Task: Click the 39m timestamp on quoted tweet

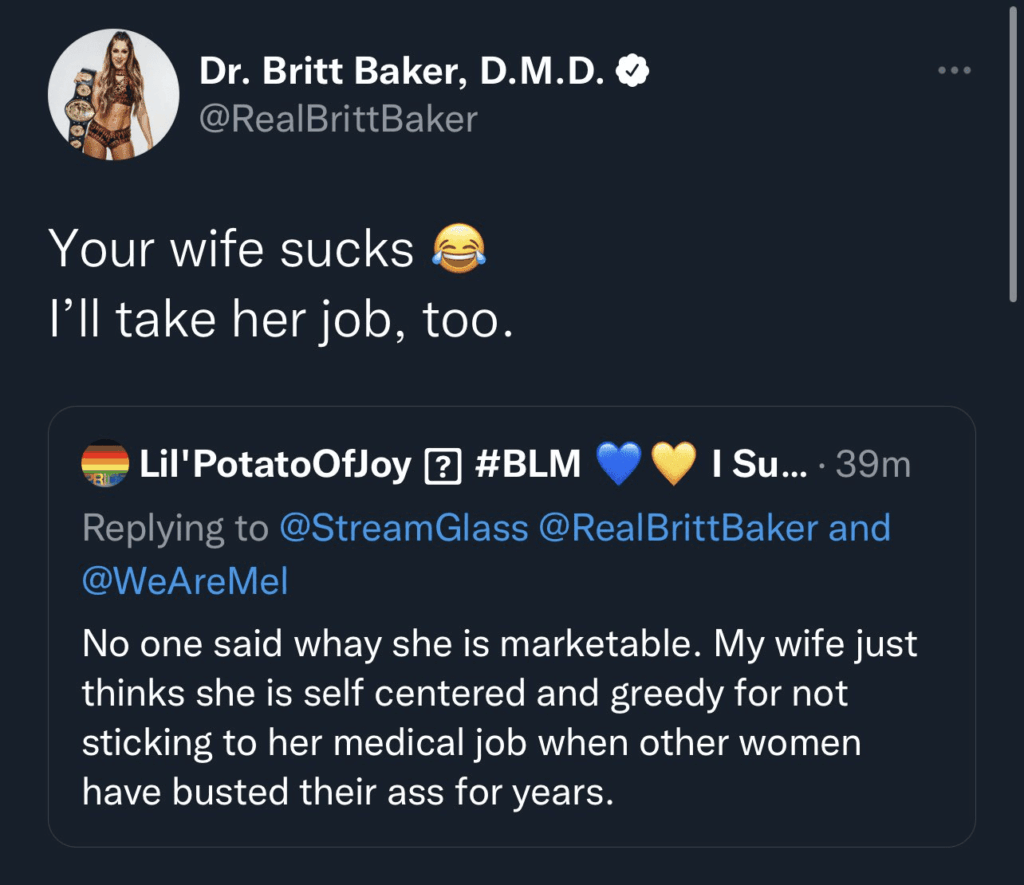Action: pyautogui.click(x=873, y=465)
